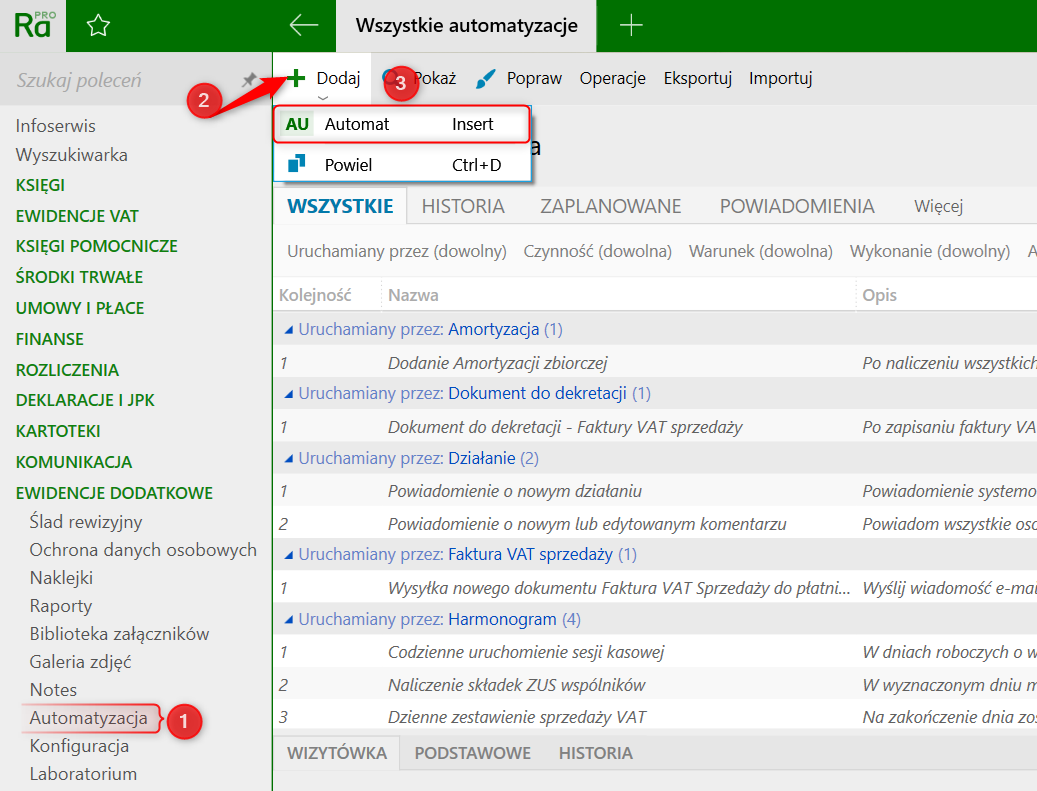Open a new tab with plus icon
Viewport: 1037px width, 791px height.
pyautogui.click(x=631, y=25)
